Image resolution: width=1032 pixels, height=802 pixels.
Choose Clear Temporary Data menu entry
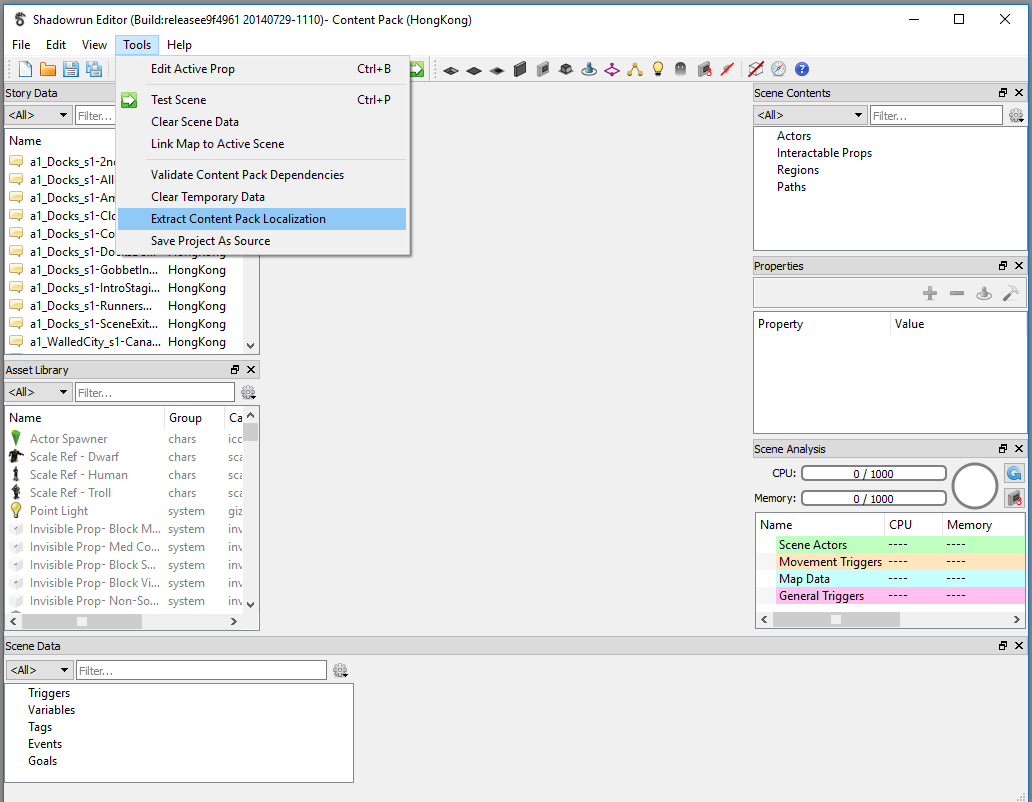pos(262,197)
